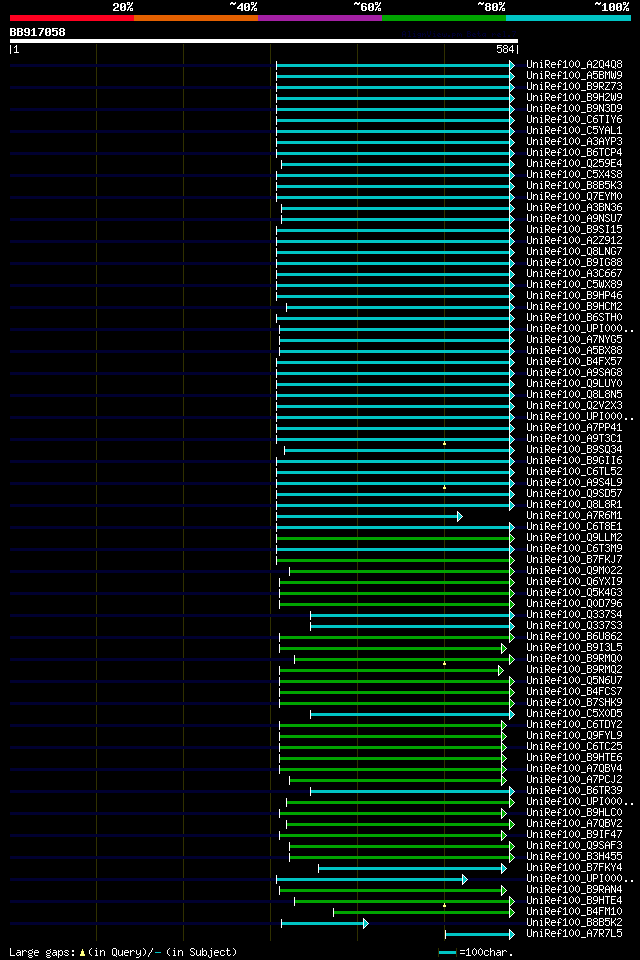The height and width of the screenshot is (960, 640).
Task: Select hit label UniRef100_B9IF47
Action: coord(574,836)
